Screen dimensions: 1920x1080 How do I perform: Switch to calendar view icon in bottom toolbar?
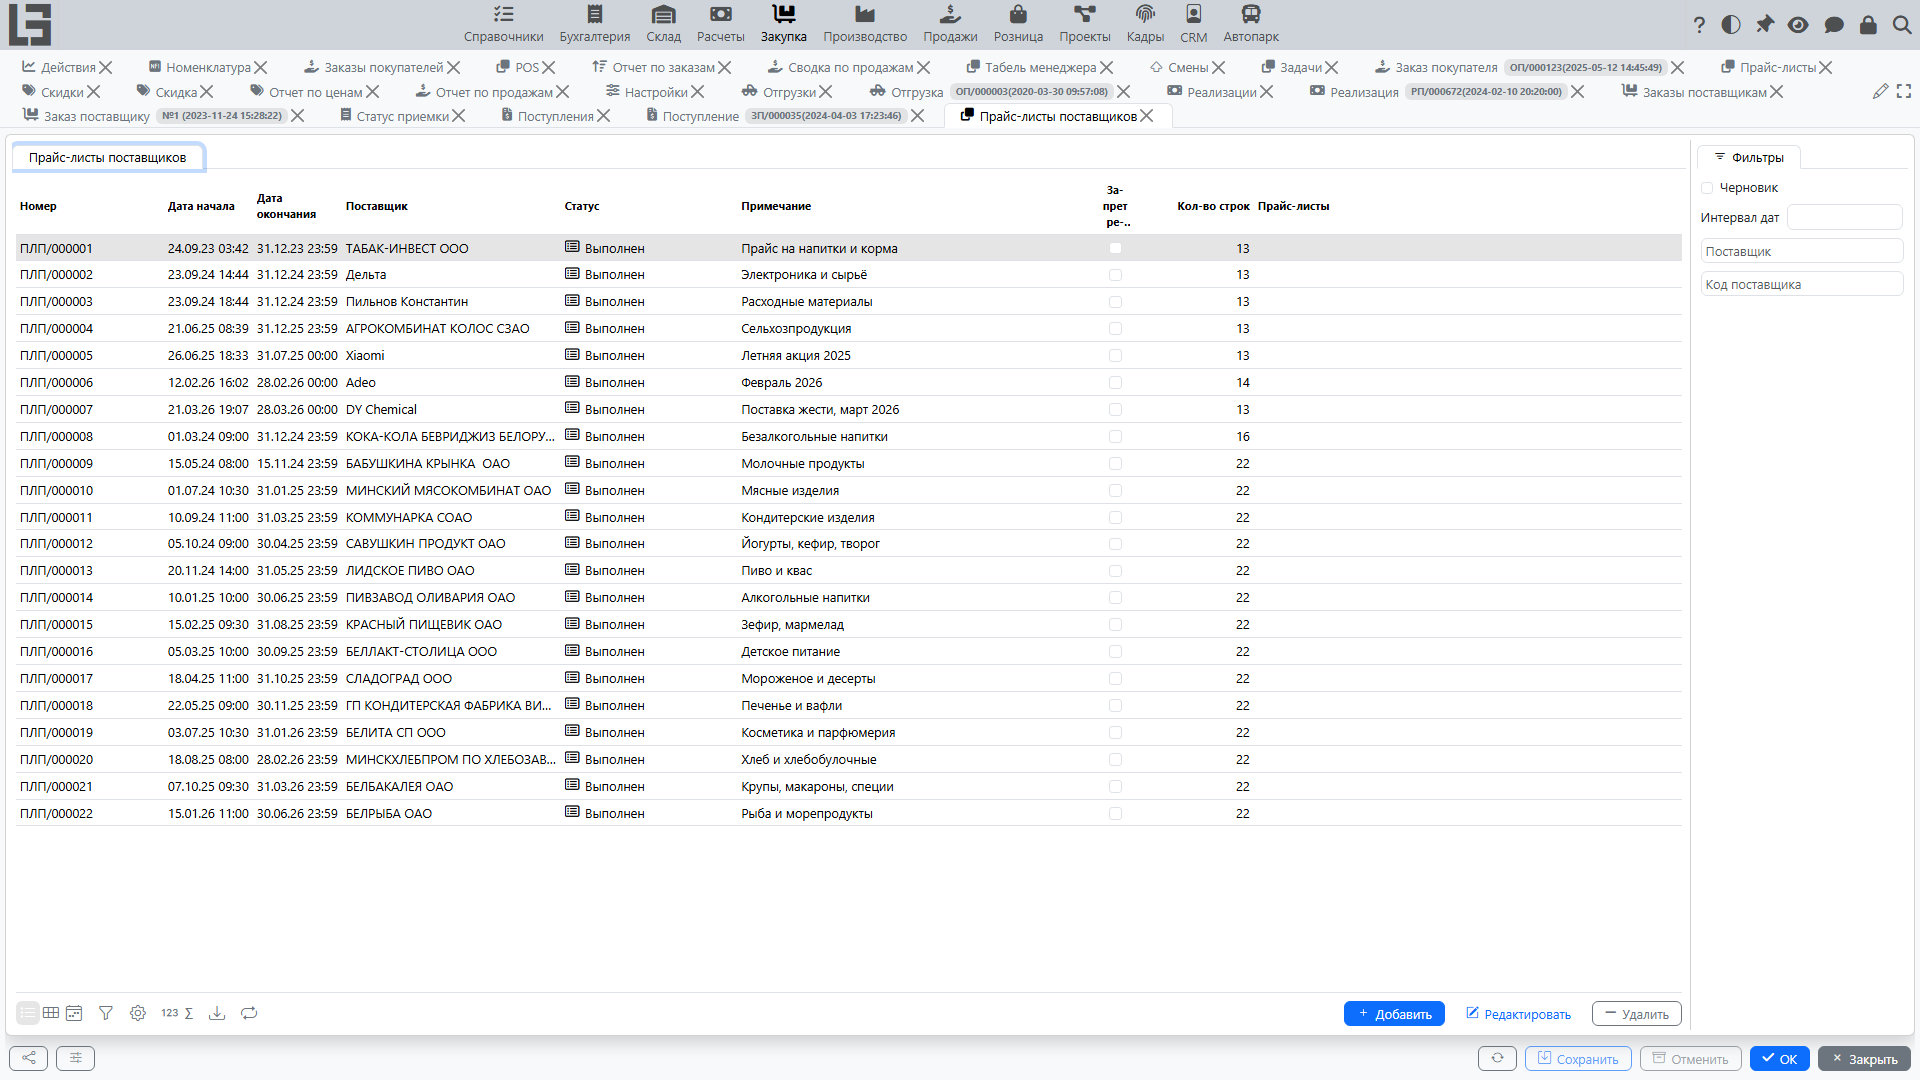pyautogui.click(x=74, y=1013)
